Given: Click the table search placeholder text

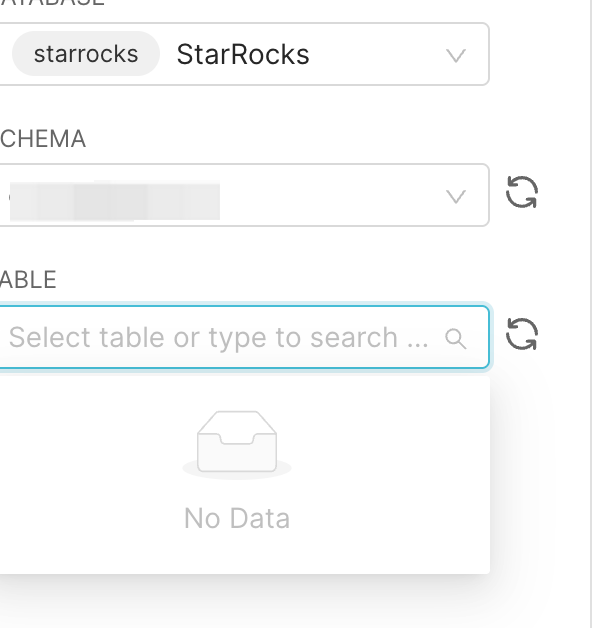Looking at the screenshot, I should [x=219, y=337].
